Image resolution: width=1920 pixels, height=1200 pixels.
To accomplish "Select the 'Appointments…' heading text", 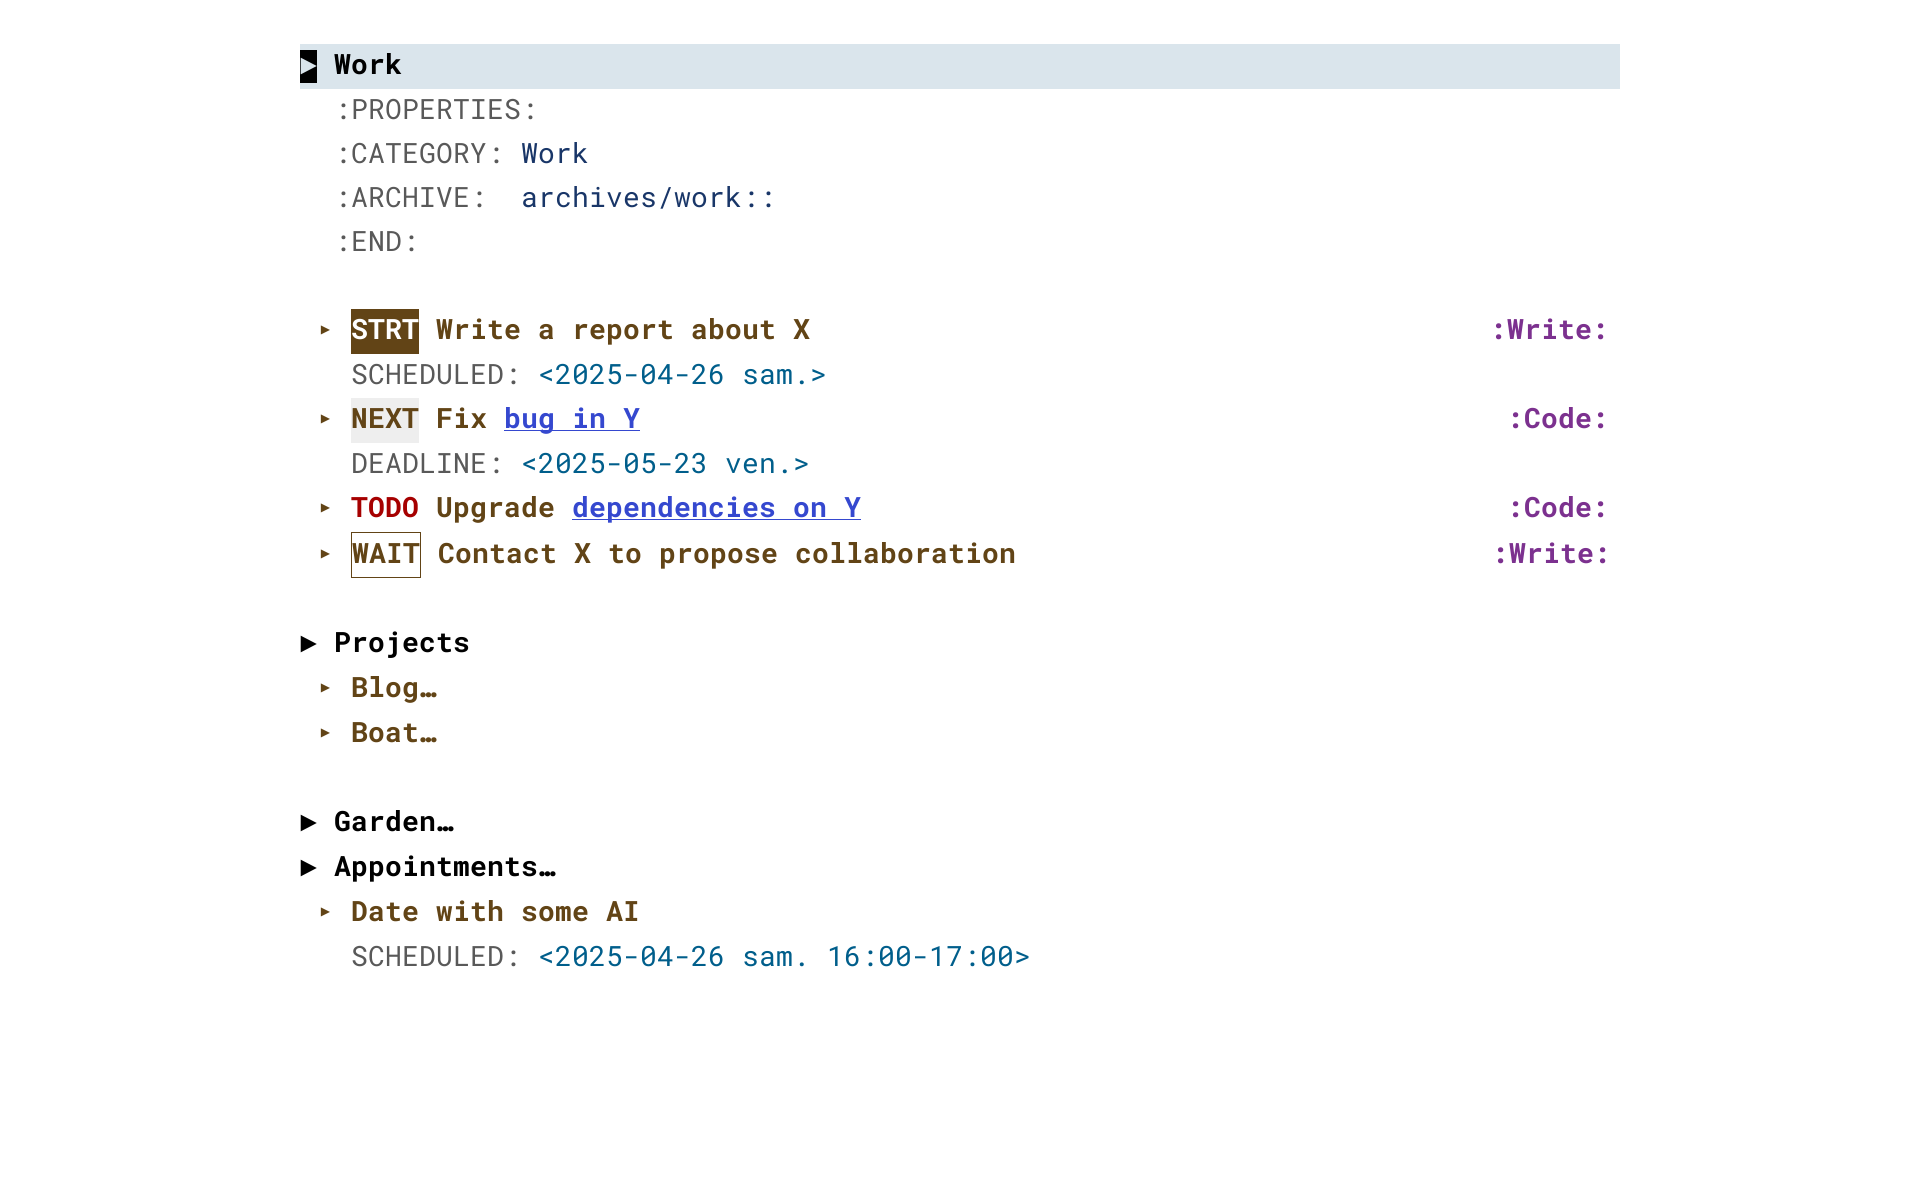I will click(445, 868).
